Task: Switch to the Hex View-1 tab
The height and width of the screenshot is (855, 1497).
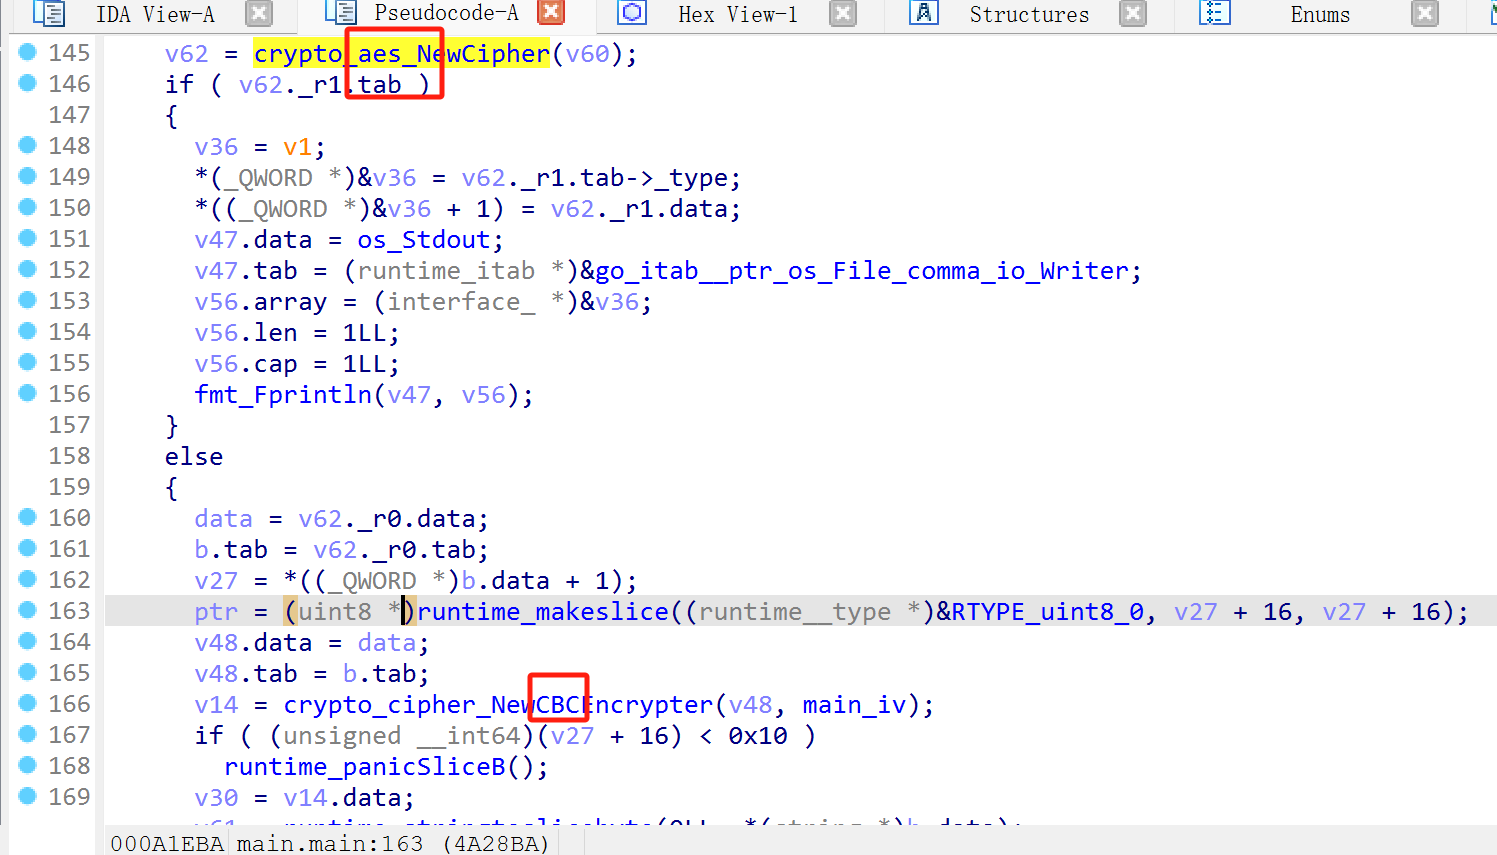Action: (737, 15)
